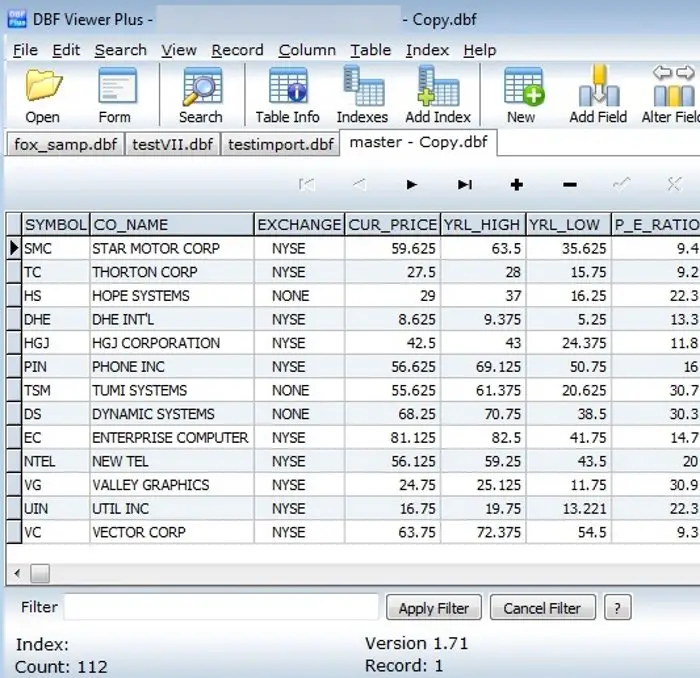This screenshot has width=700, height=678.
Task: Open Alter Field from the toolbar
Action: click(x=671, y=96)
